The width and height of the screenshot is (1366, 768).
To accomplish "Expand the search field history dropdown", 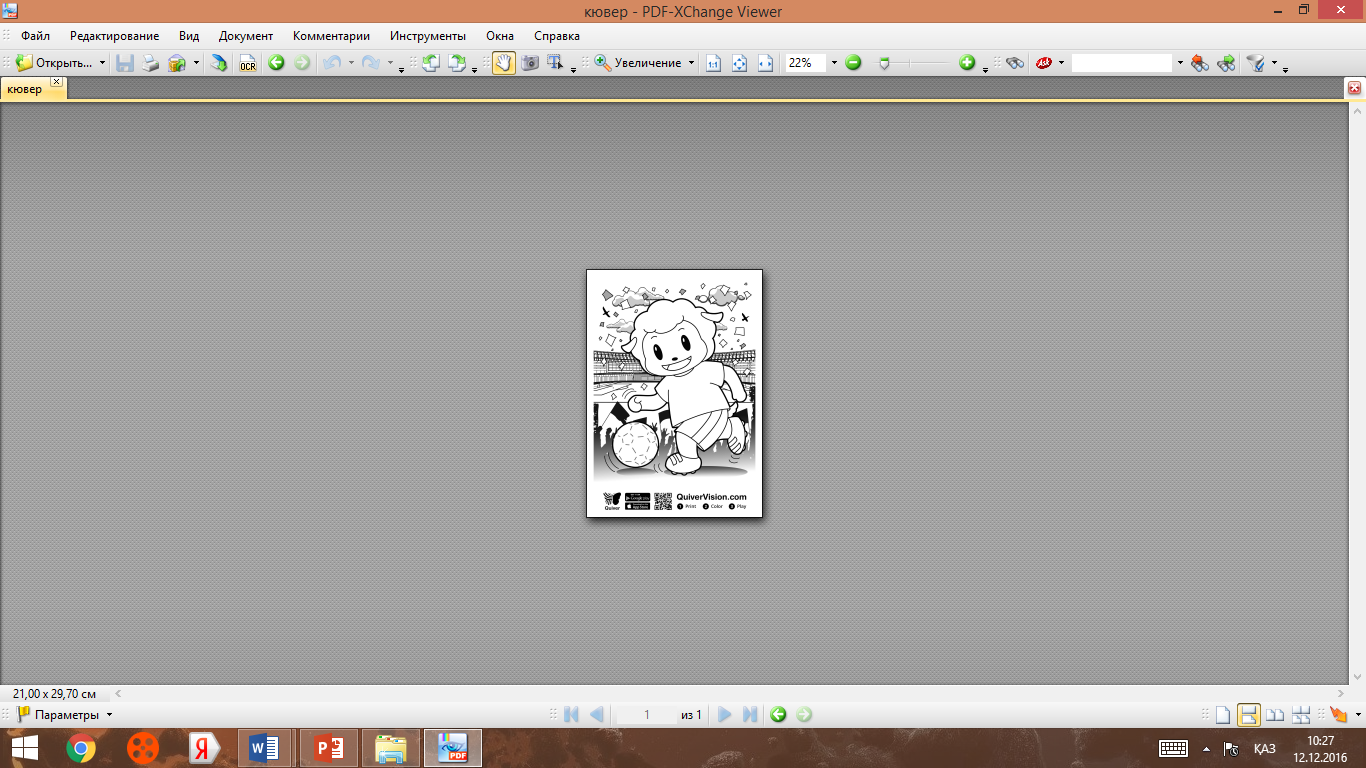I will pyautogui.click(x=1180, y=63).
